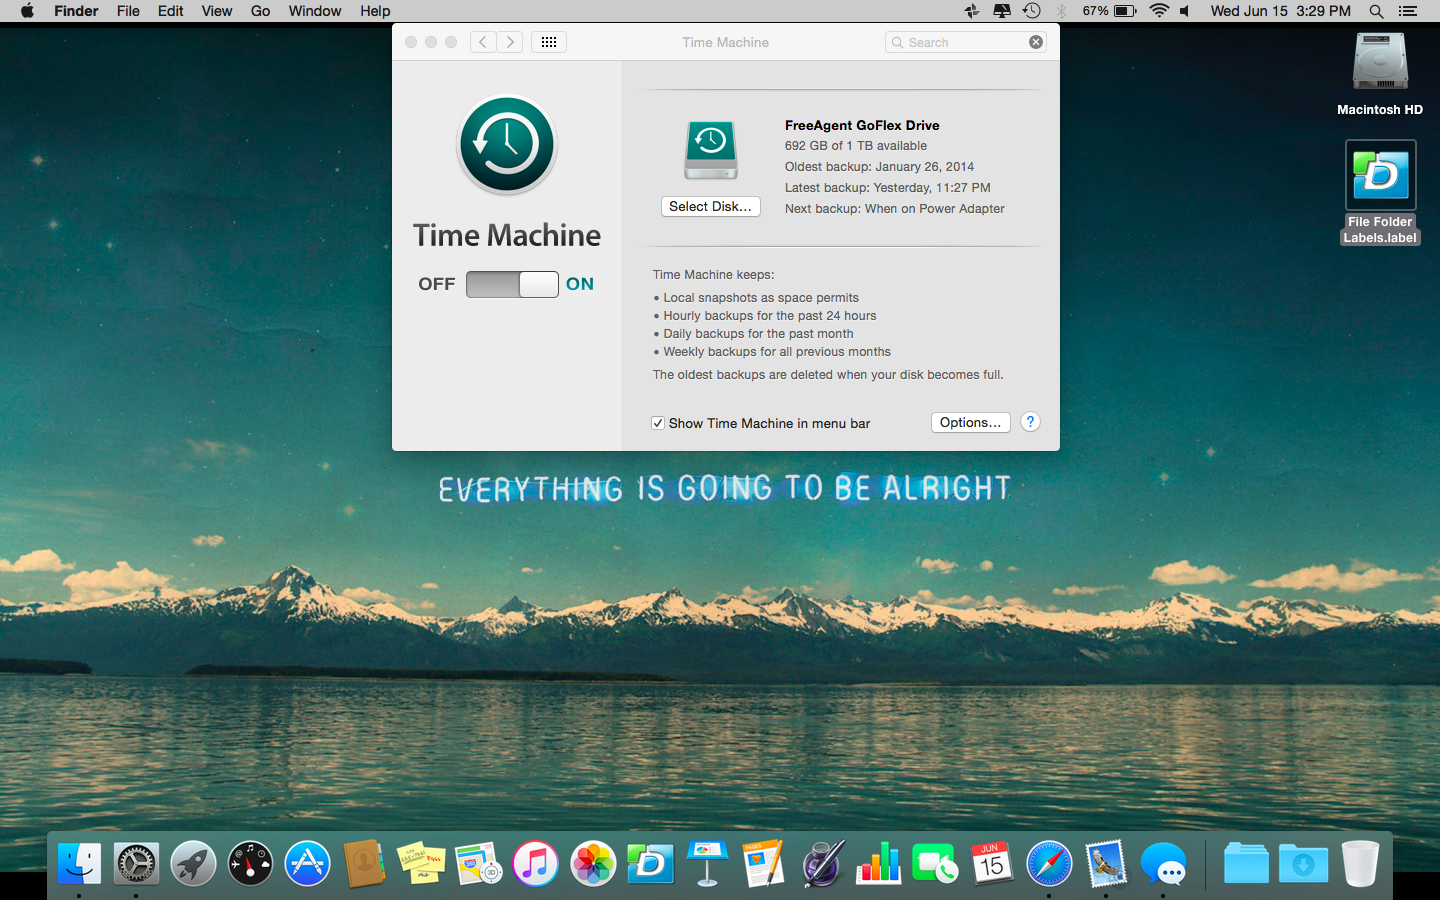
Task: Open Safari compass in the Dock
Action: tap(1049, 862)
